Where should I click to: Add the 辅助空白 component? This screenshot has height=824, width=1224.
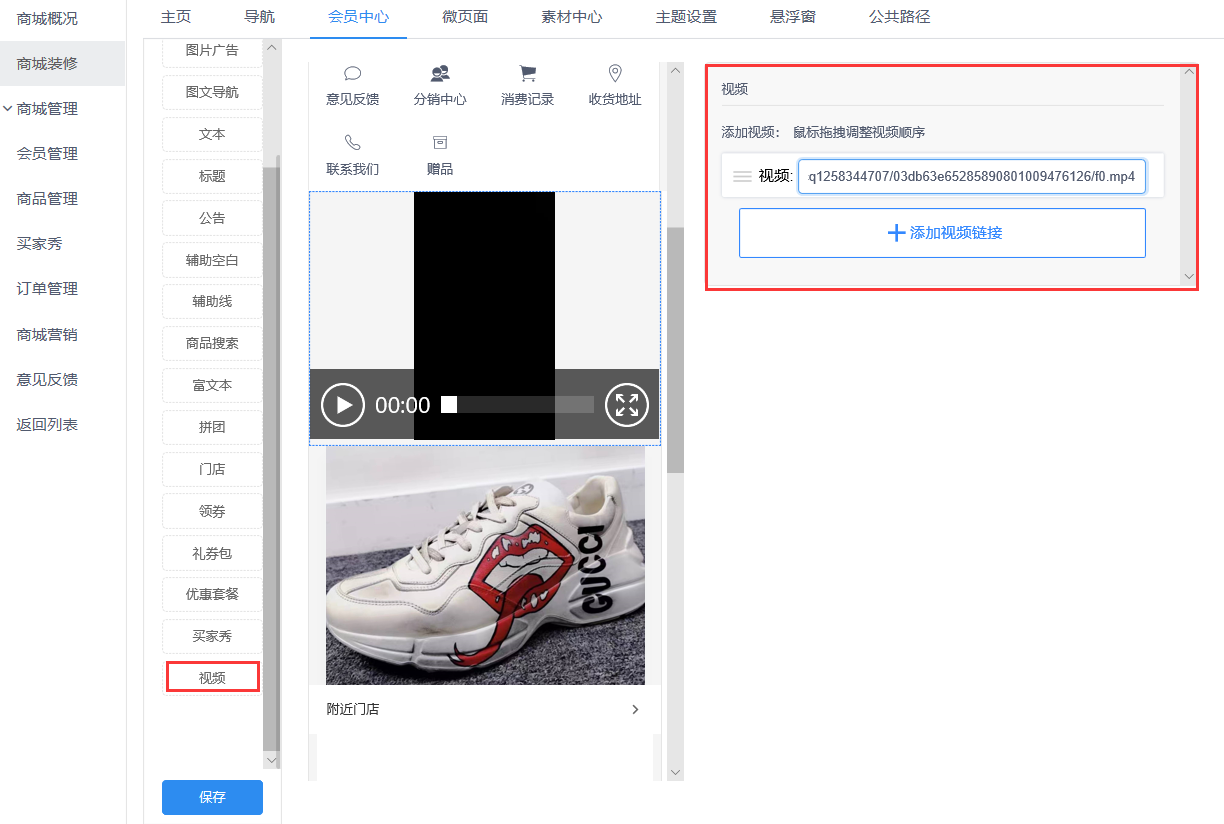tap(212, 260)
